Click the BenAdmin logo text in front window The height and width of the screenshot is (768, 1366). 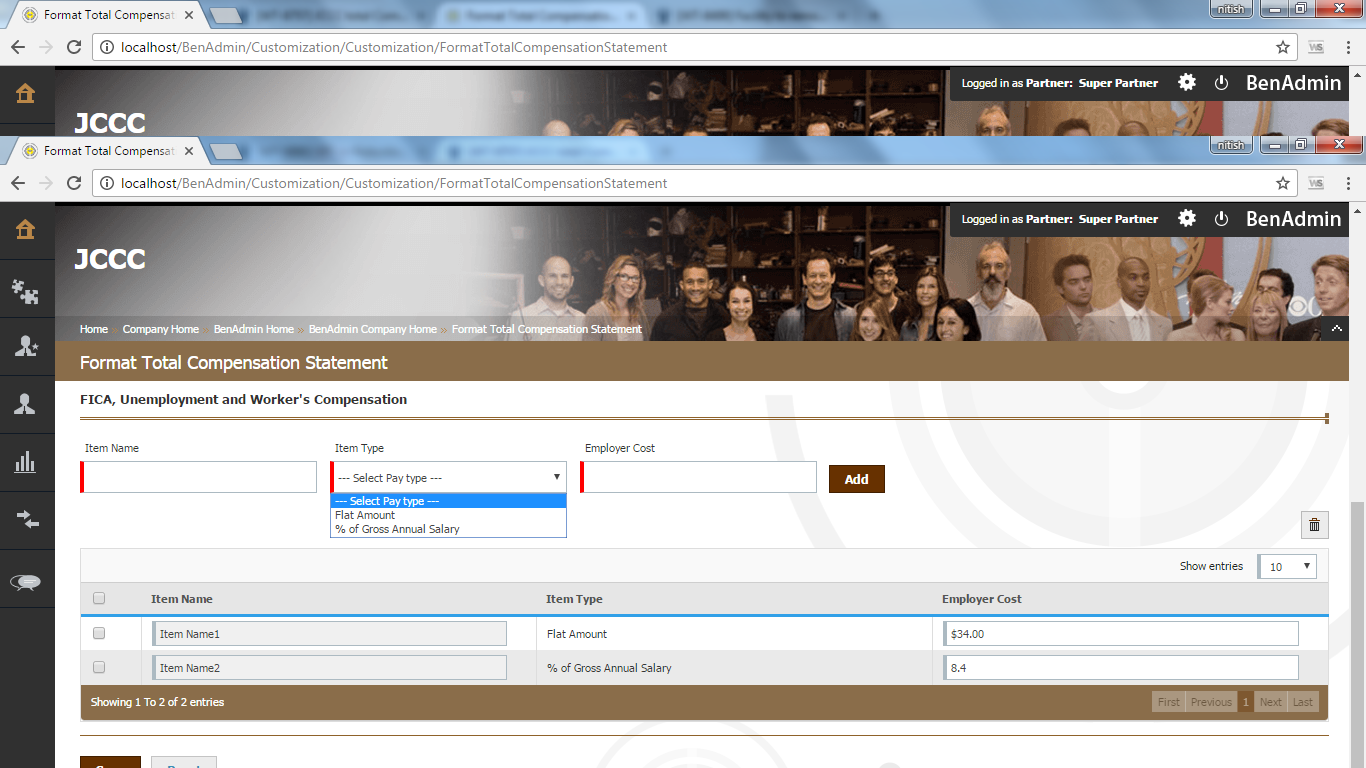coord(1294,219)
